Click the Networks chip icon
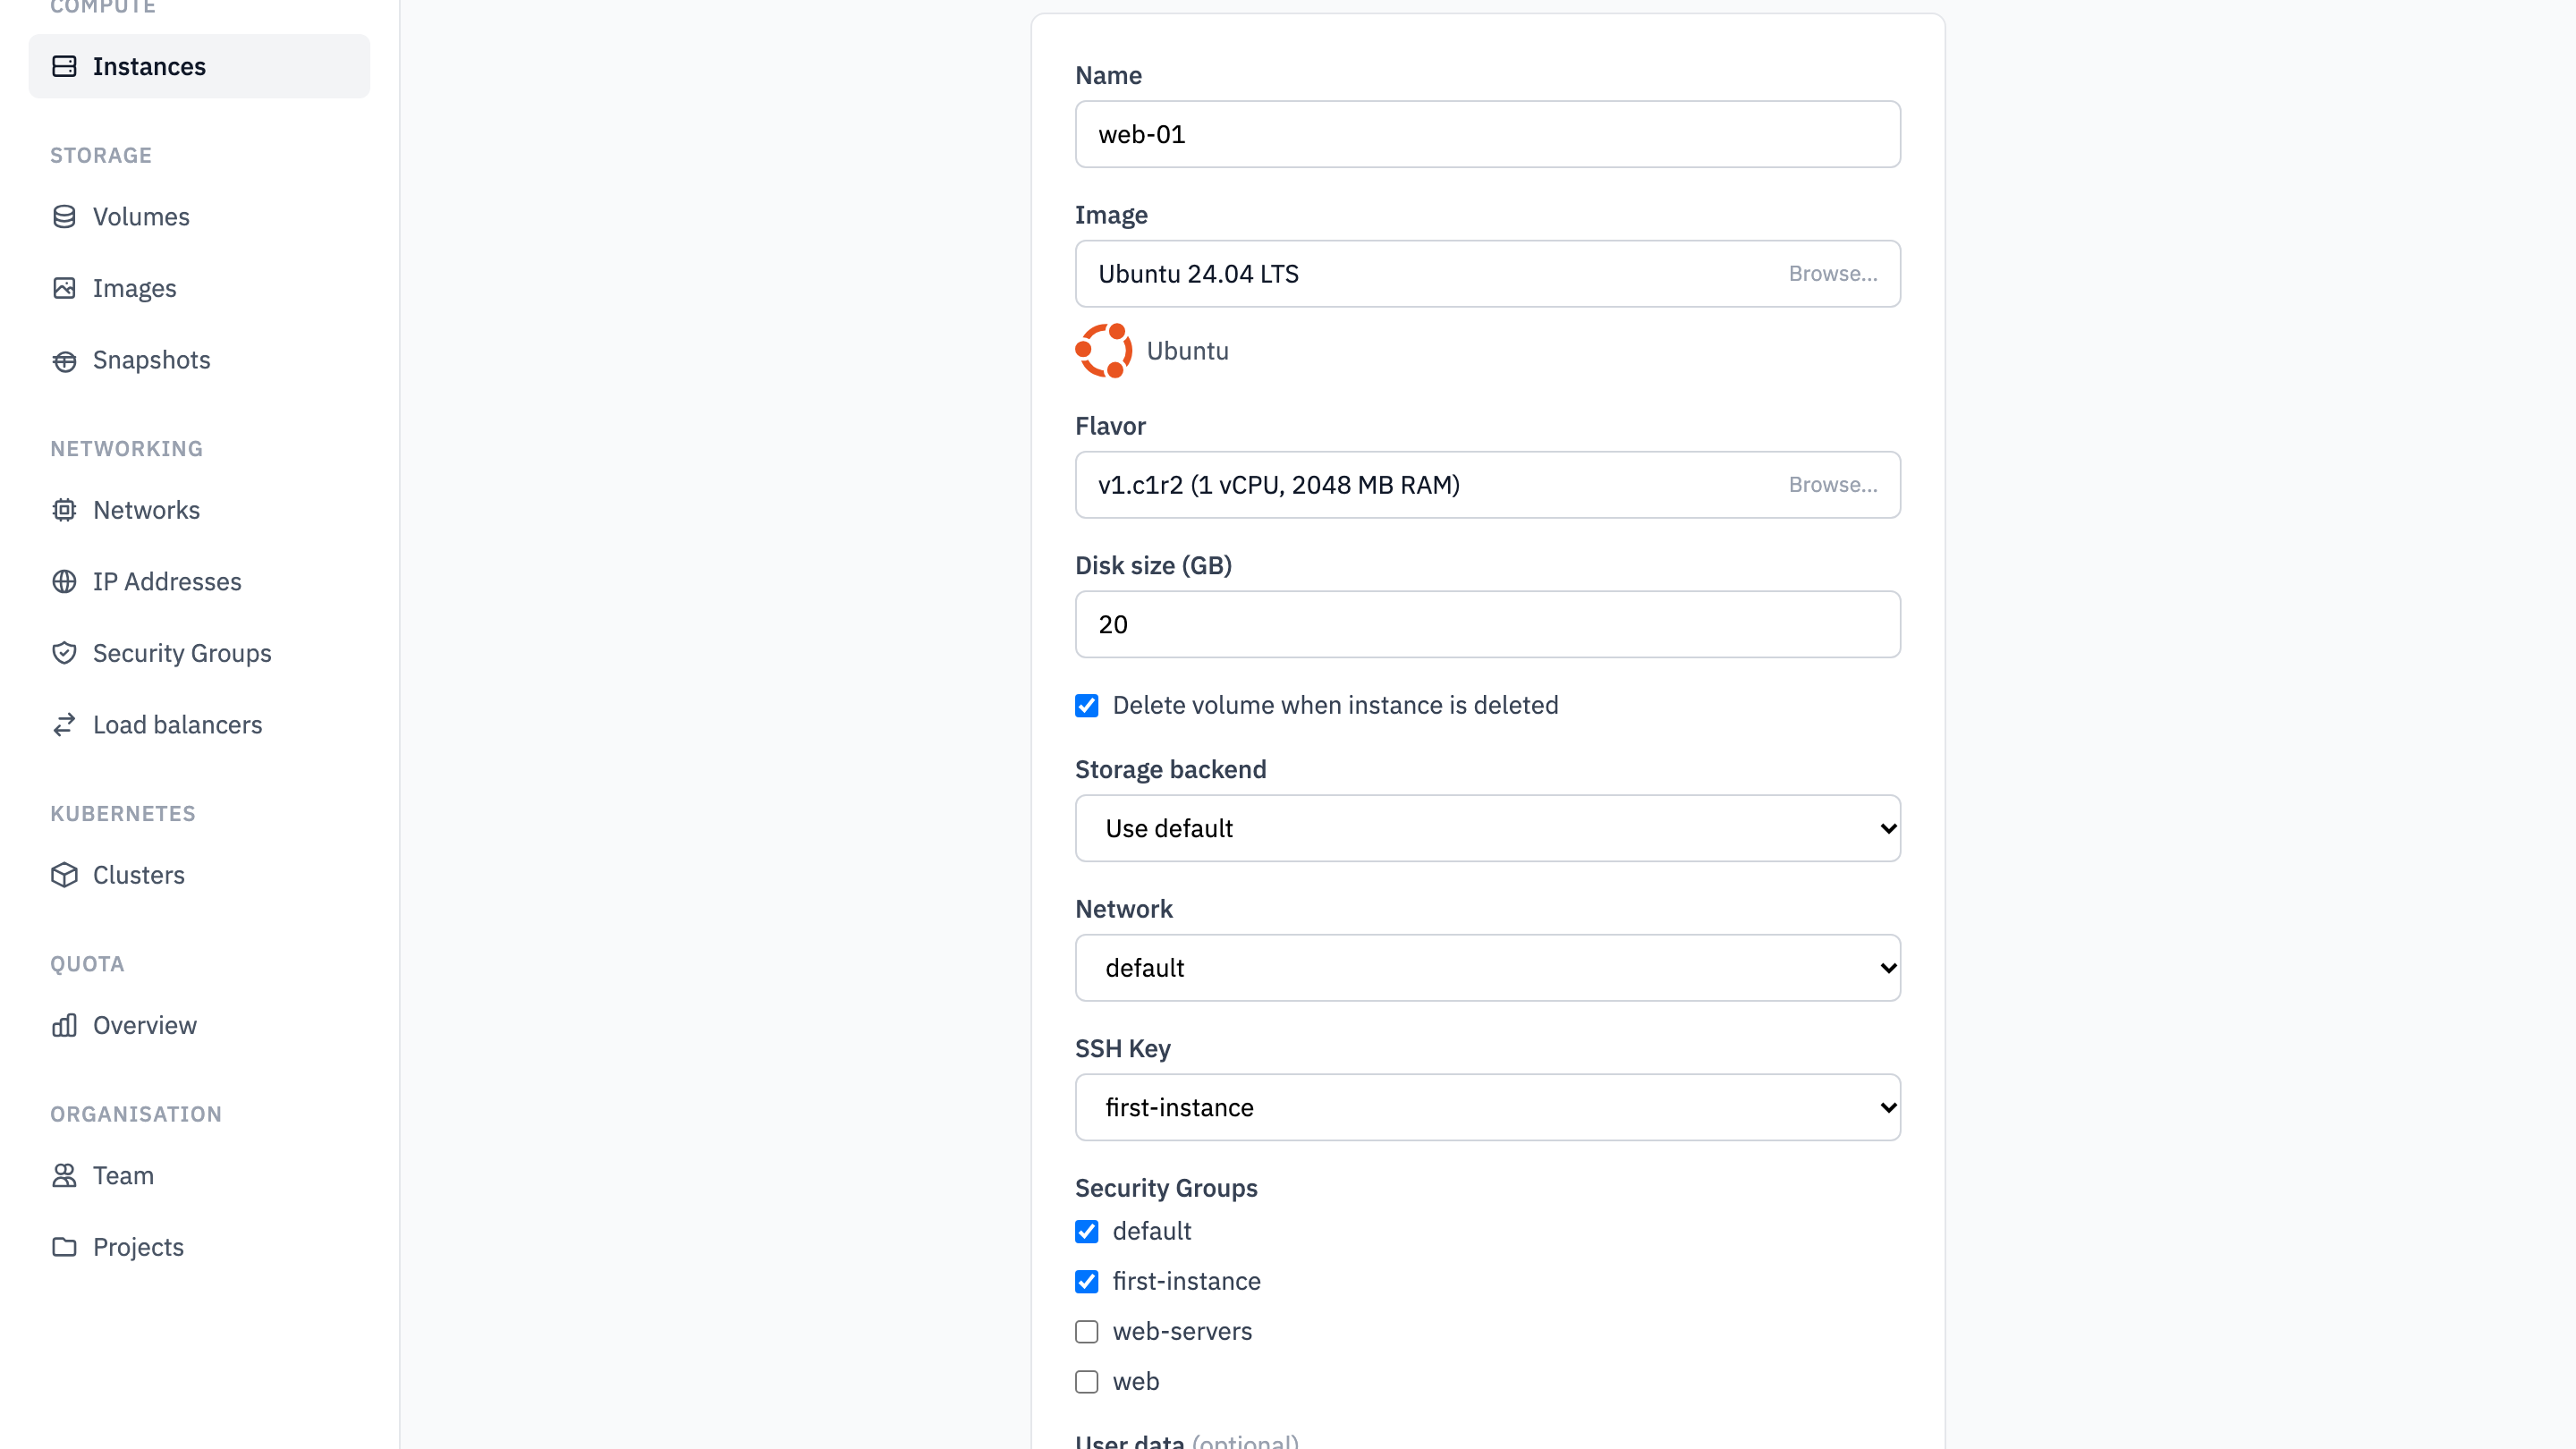The height and width of the screenshot is (1449, 2576). pos(64,510)
